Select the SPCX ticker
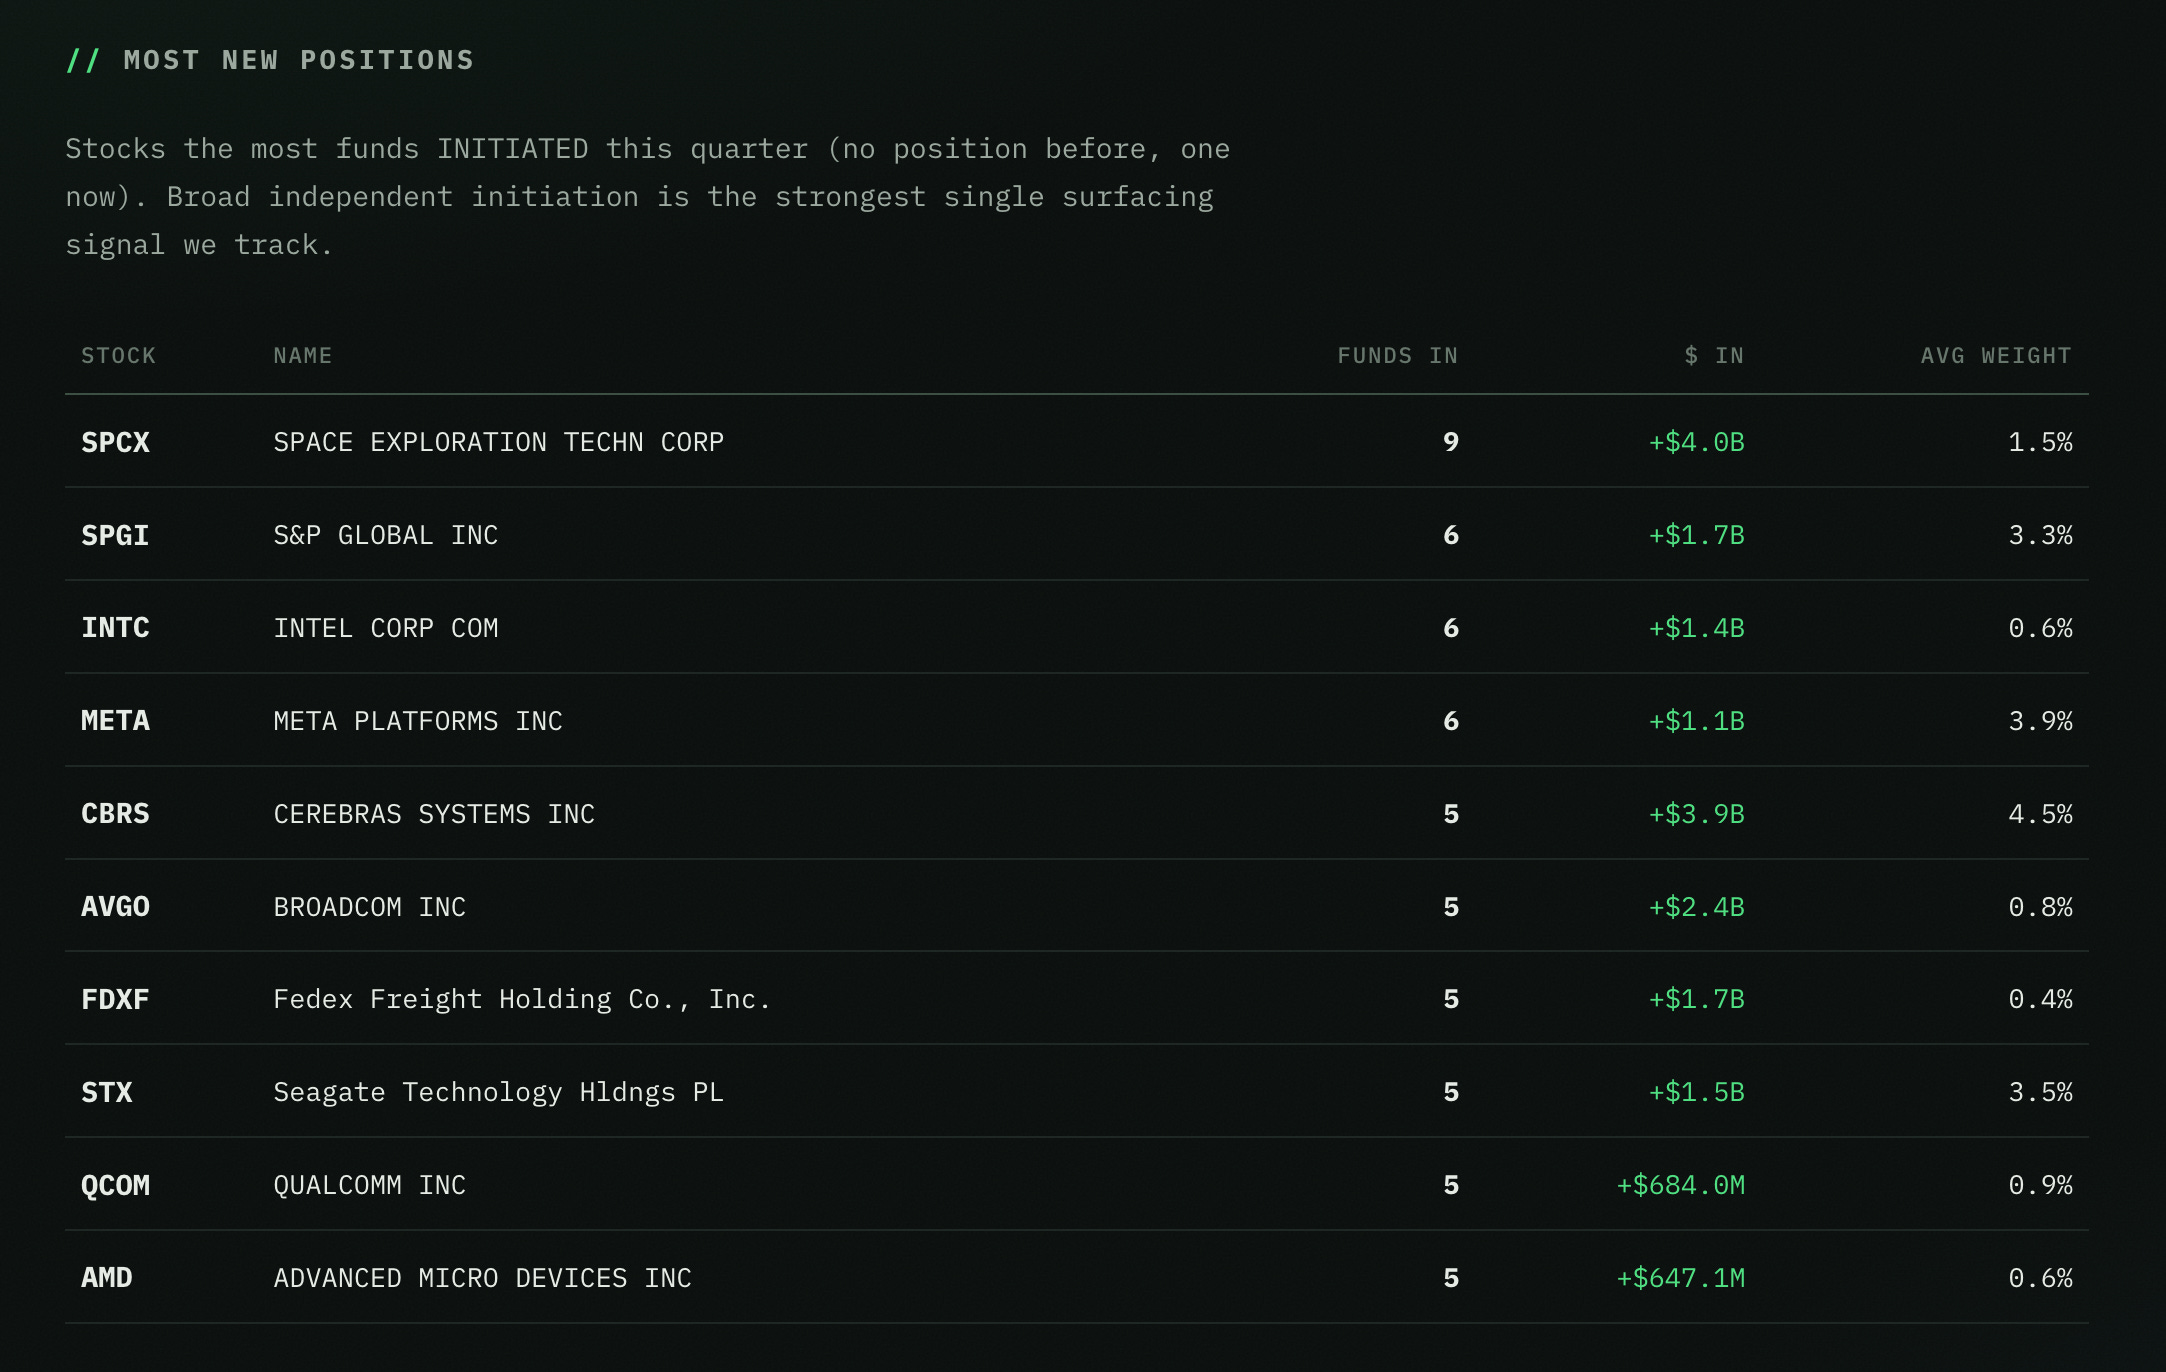 115,442
